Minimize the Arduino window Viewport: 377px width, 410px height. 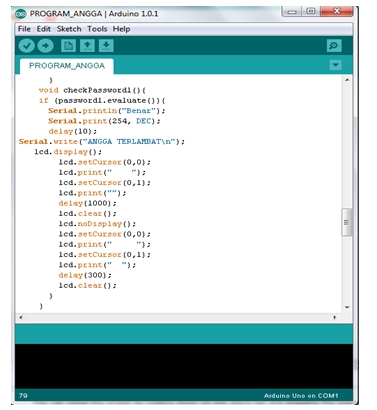pos(292,12)
